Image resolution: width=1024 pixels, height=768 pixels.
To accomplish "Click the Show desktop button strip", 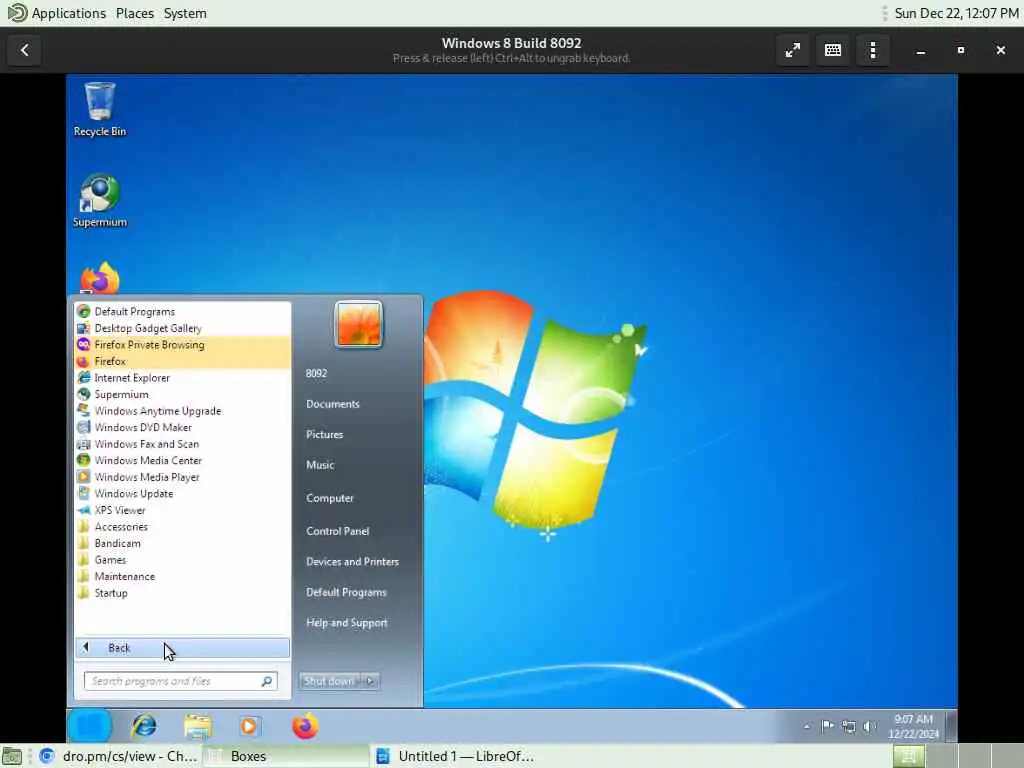I will point(952,726).
